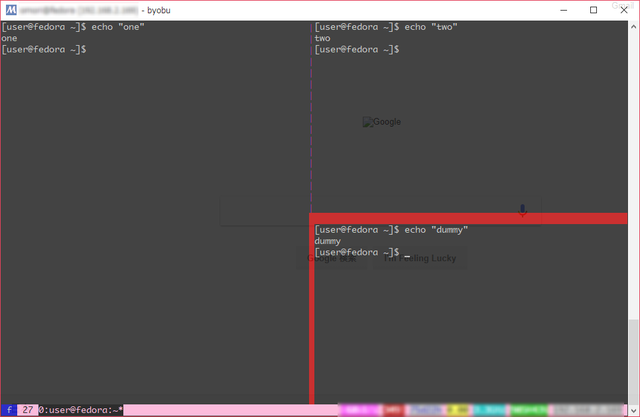This screenshot has height=417, width=640.
Task: Maximize the byobu terminal window
Action: [593, 10]
